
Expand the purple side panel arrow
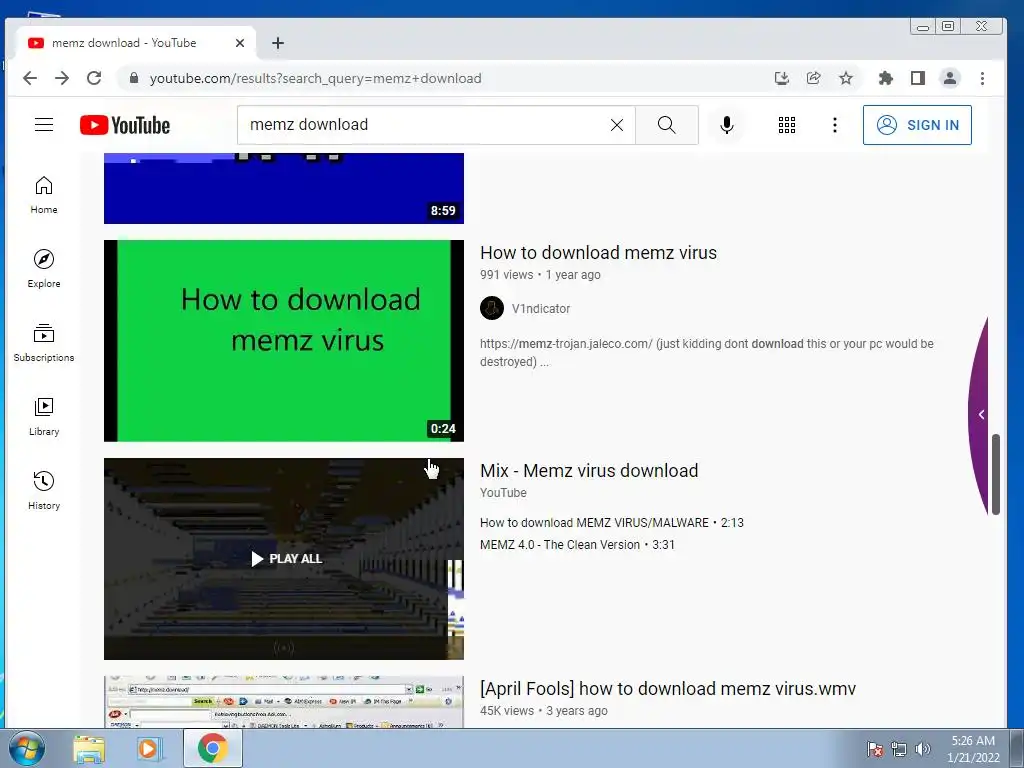point(981,415)
